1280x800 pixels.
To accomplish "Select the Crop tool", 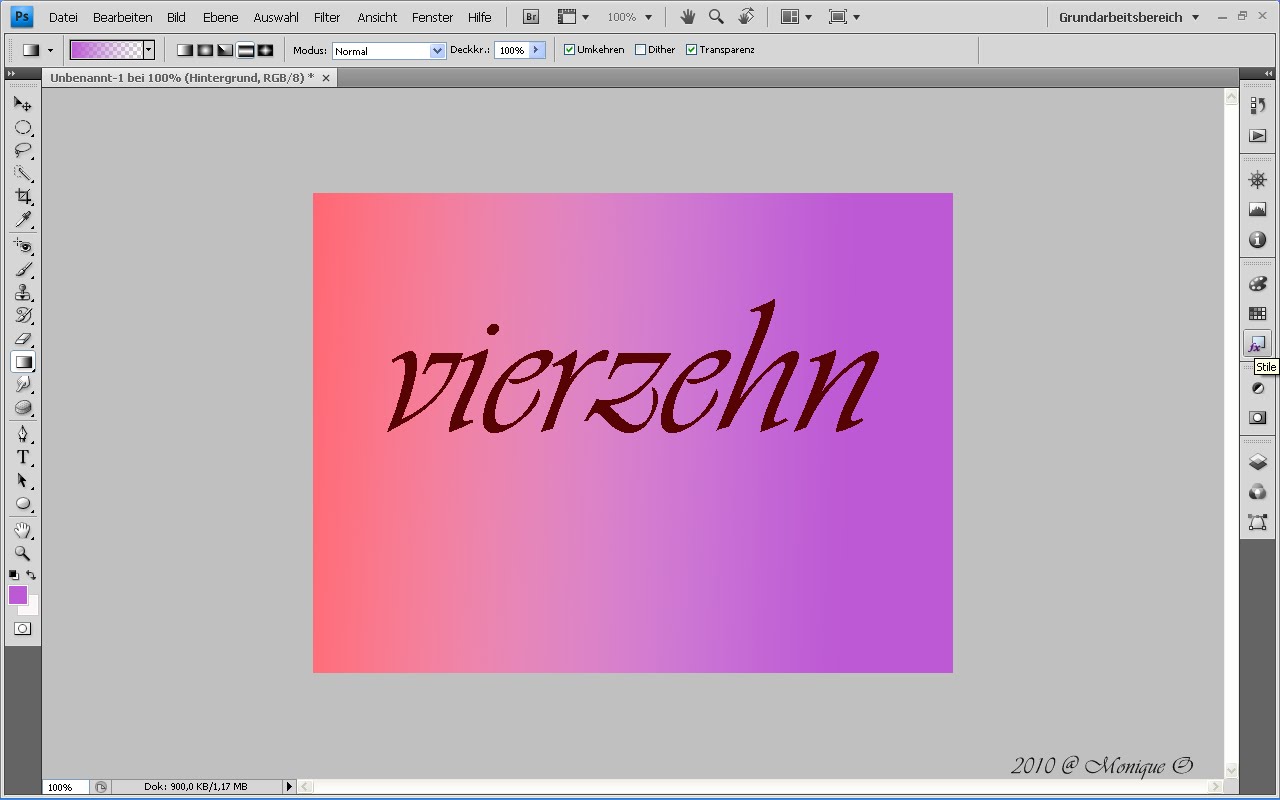I will click(x=22, y=197).
